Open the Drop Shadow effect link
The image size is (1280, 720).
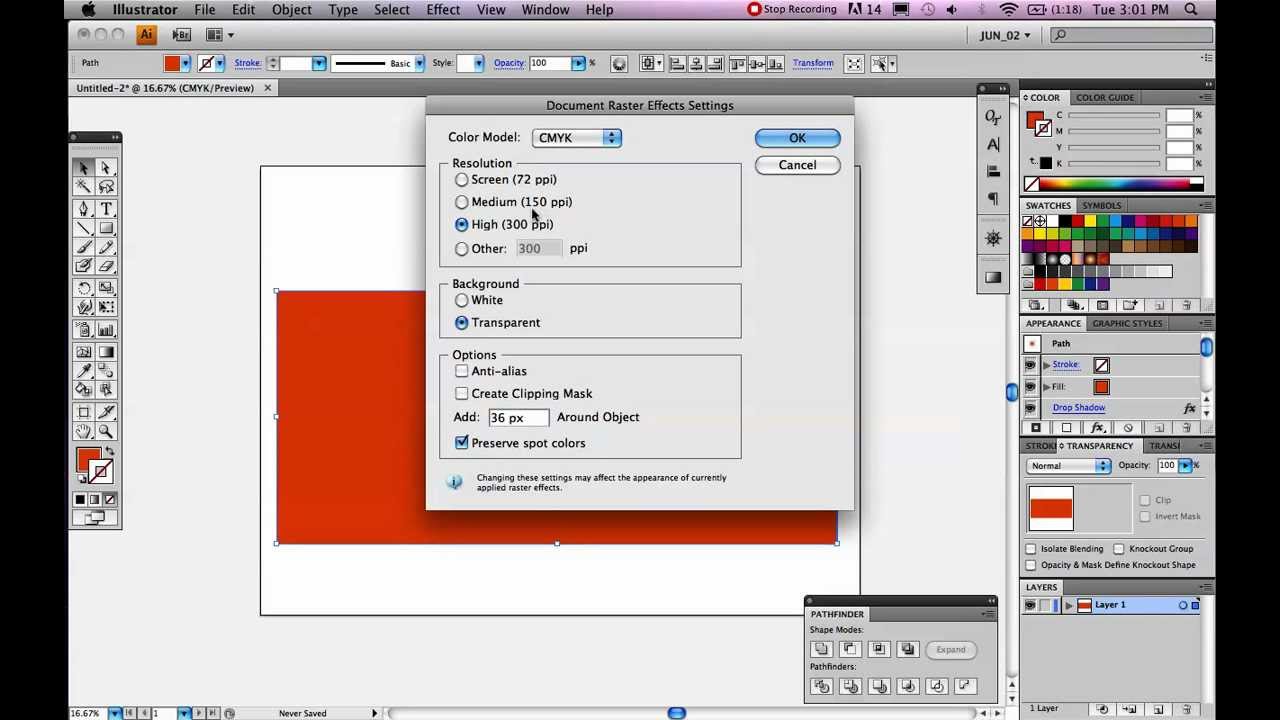click(1078, 408)
